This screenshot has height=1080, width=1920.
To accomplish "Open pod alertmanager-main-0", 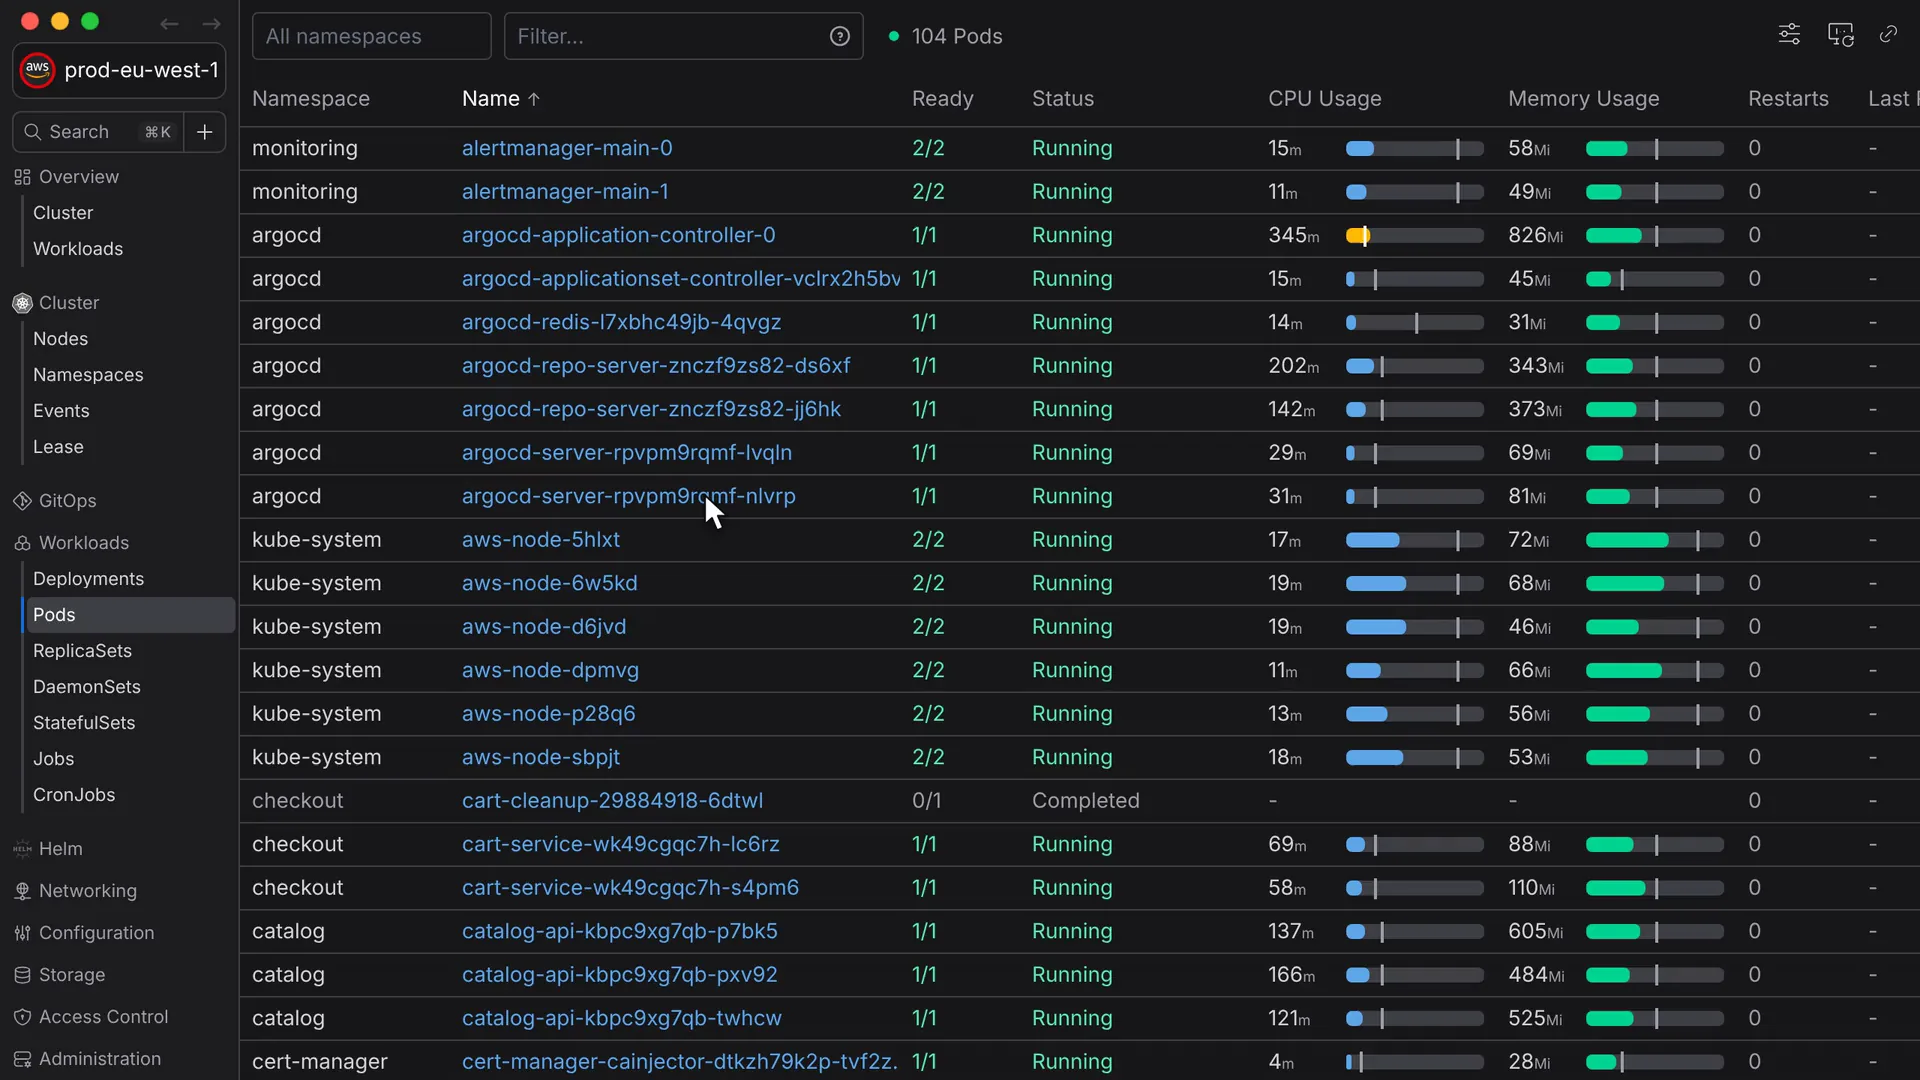I will pyautogui.click(x=567, y=148).
